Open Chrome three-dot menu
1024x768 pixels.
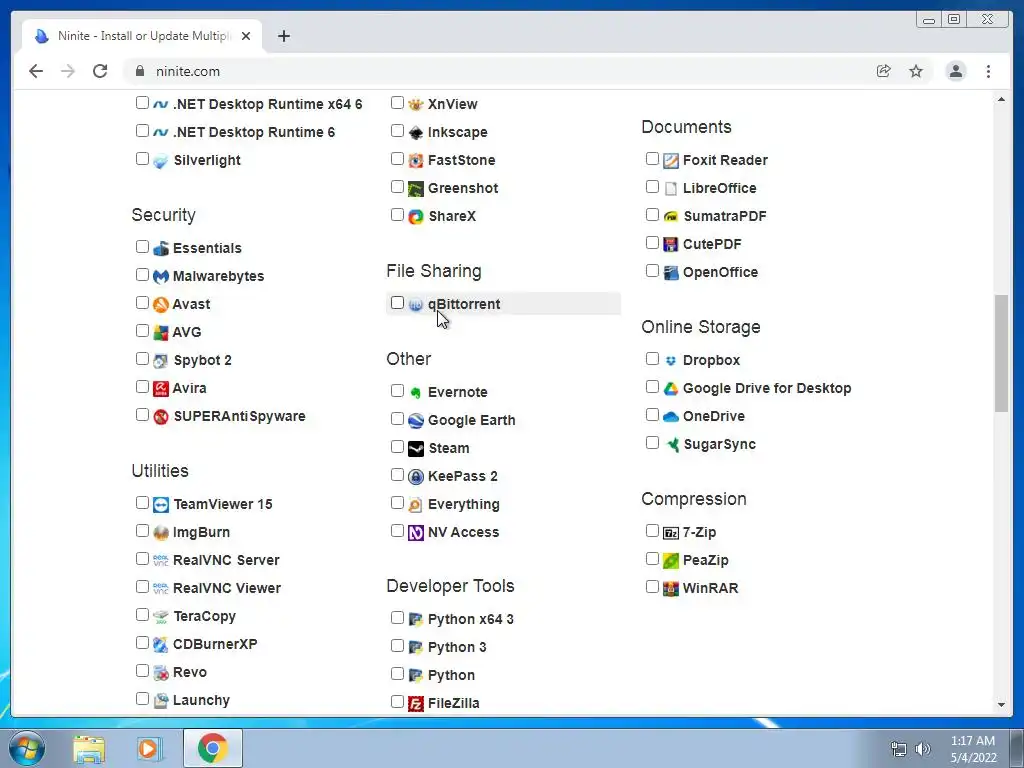(x=988, y=71)
